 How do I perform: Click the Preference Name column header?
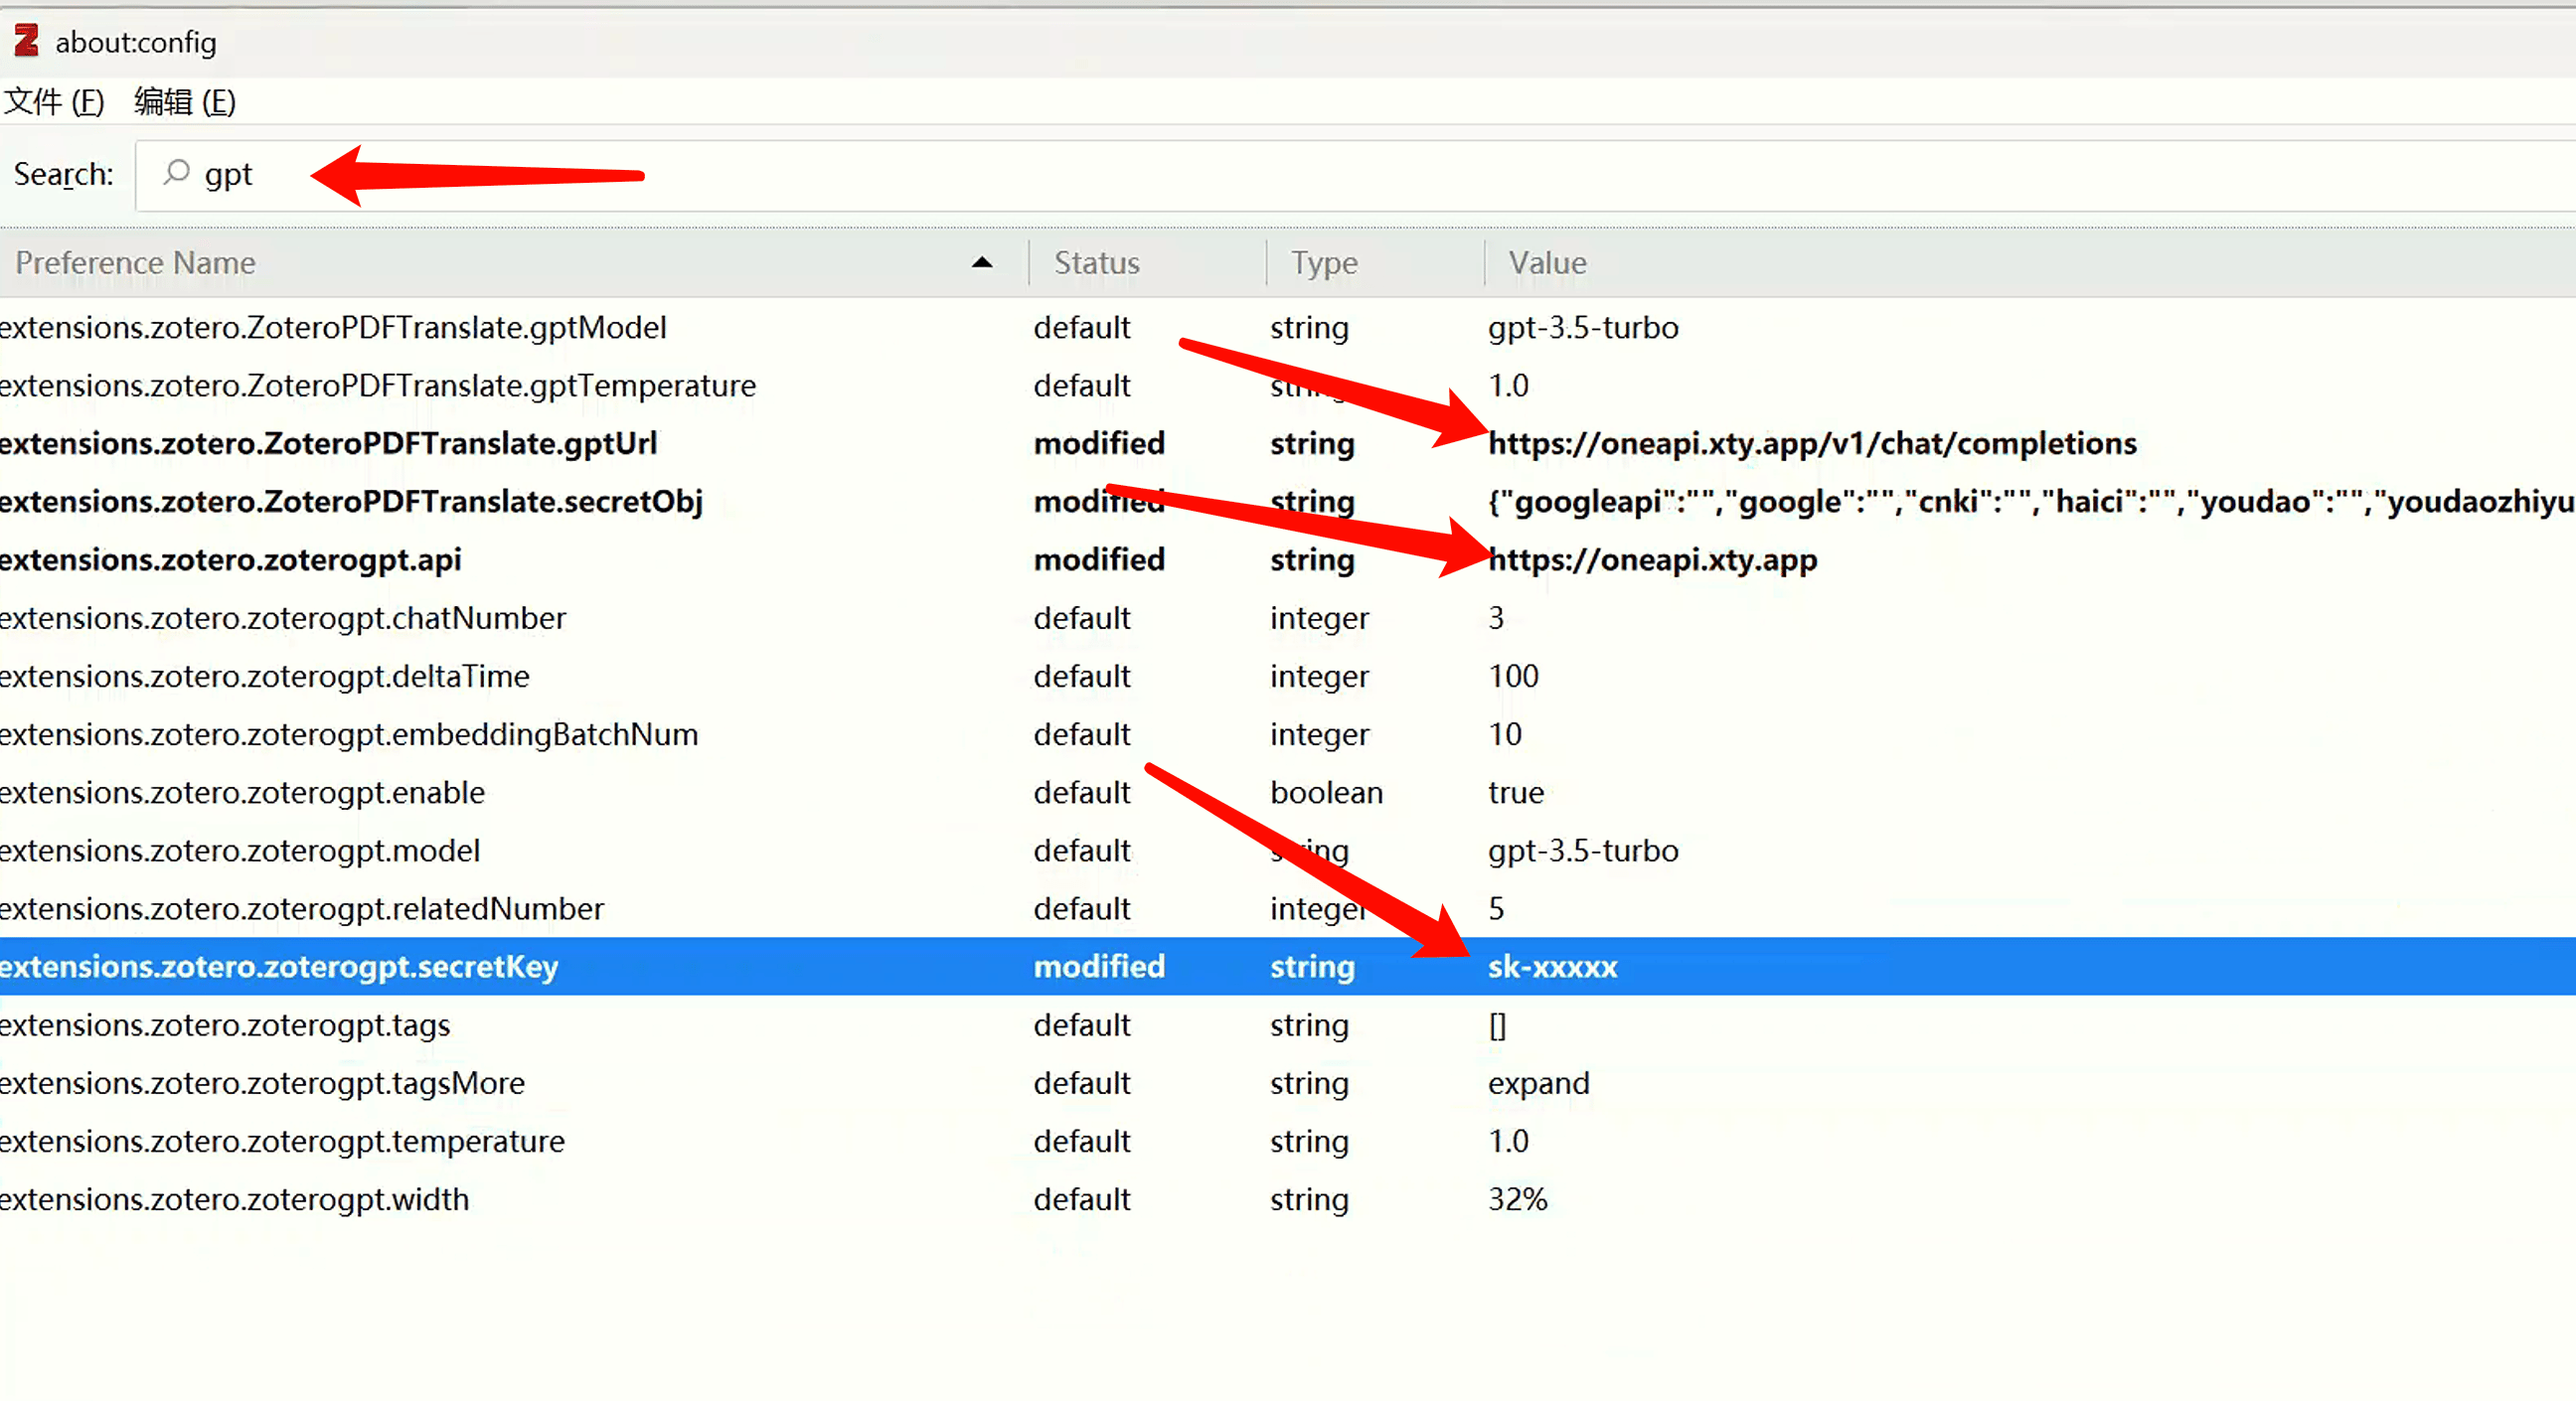pyautogui.click(x=135, y=262)
